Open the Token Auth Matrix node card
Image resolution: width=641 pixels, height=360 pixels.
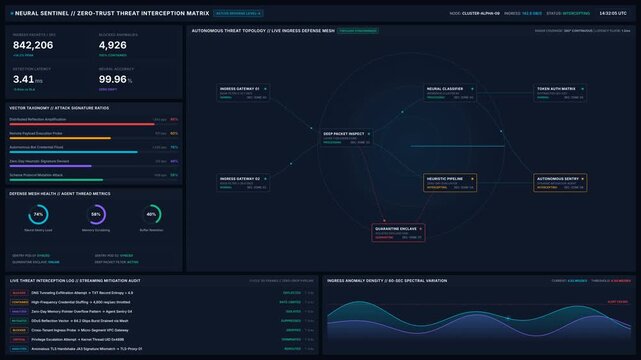click(560, 93)
